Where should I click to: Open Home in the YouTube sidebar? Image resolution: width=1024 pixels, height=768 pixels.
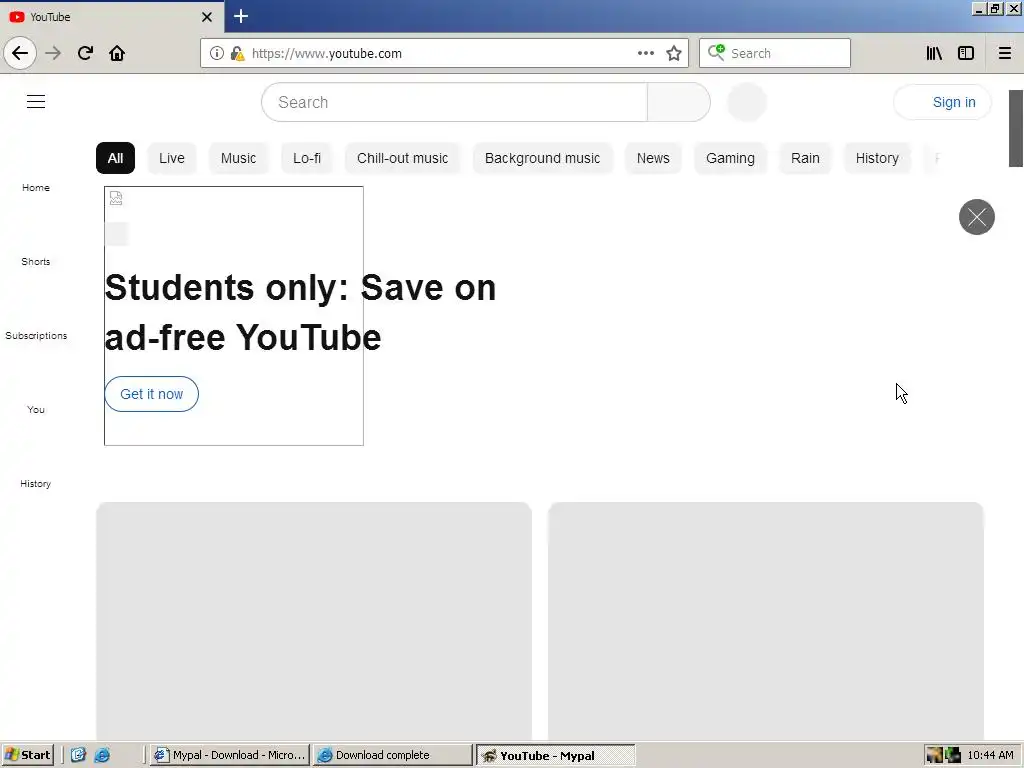point(36,187)
